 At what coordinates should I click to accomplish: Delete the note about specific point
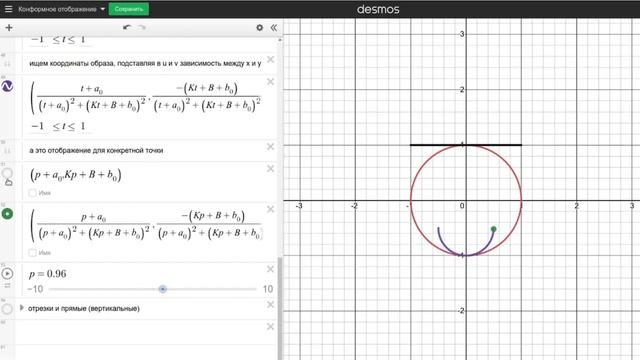[270, 147]
